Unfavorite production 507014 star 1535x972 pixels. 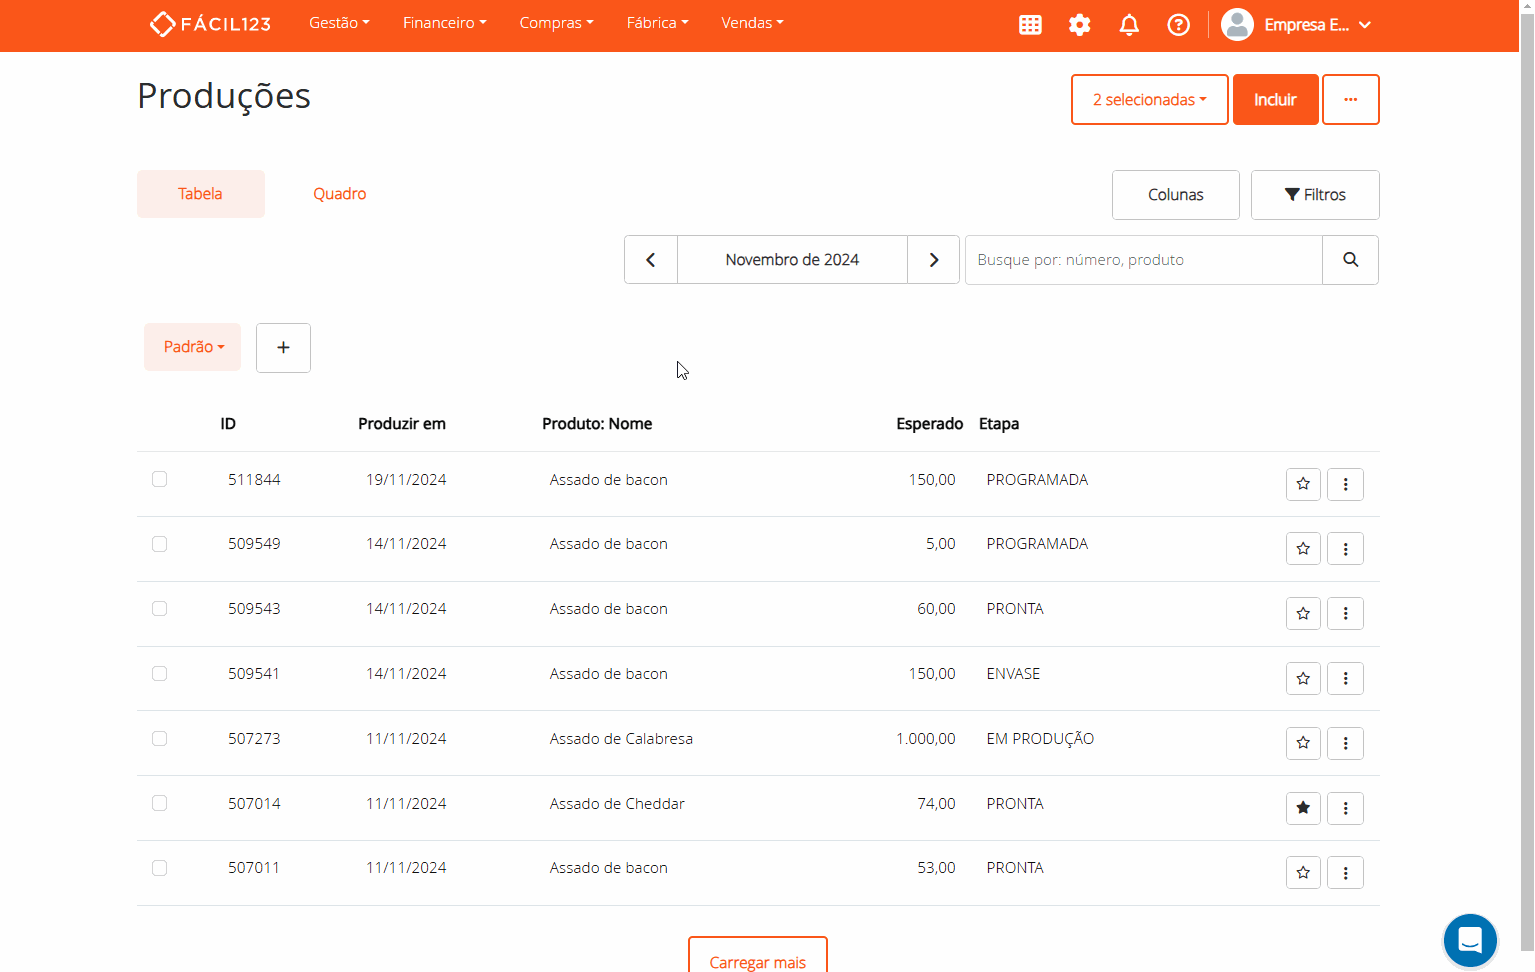coord(1303,808)
